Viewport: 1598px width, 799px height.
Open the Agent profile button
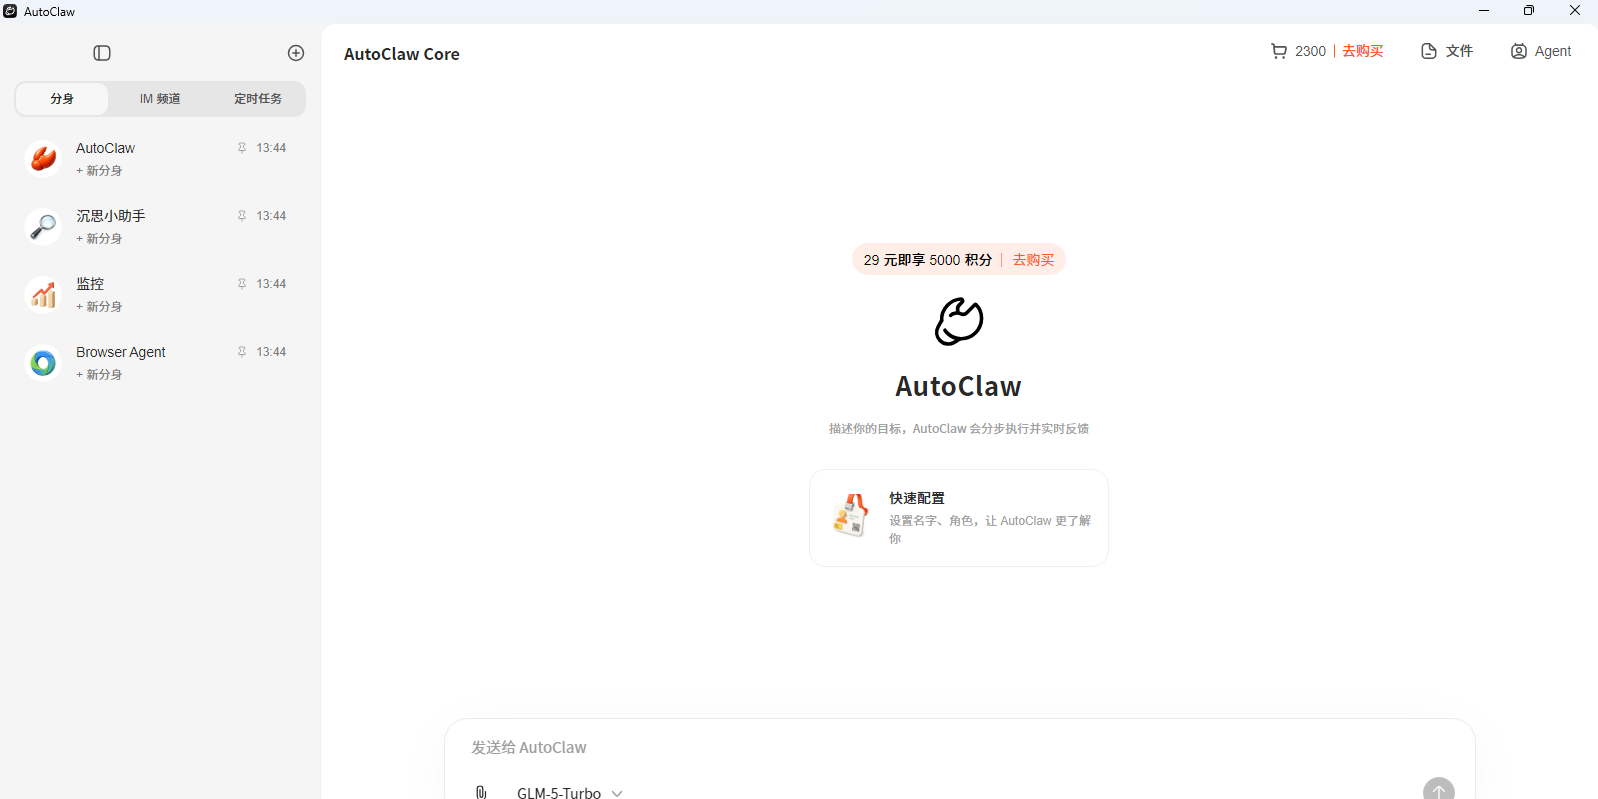click(x=1541, y=51)
